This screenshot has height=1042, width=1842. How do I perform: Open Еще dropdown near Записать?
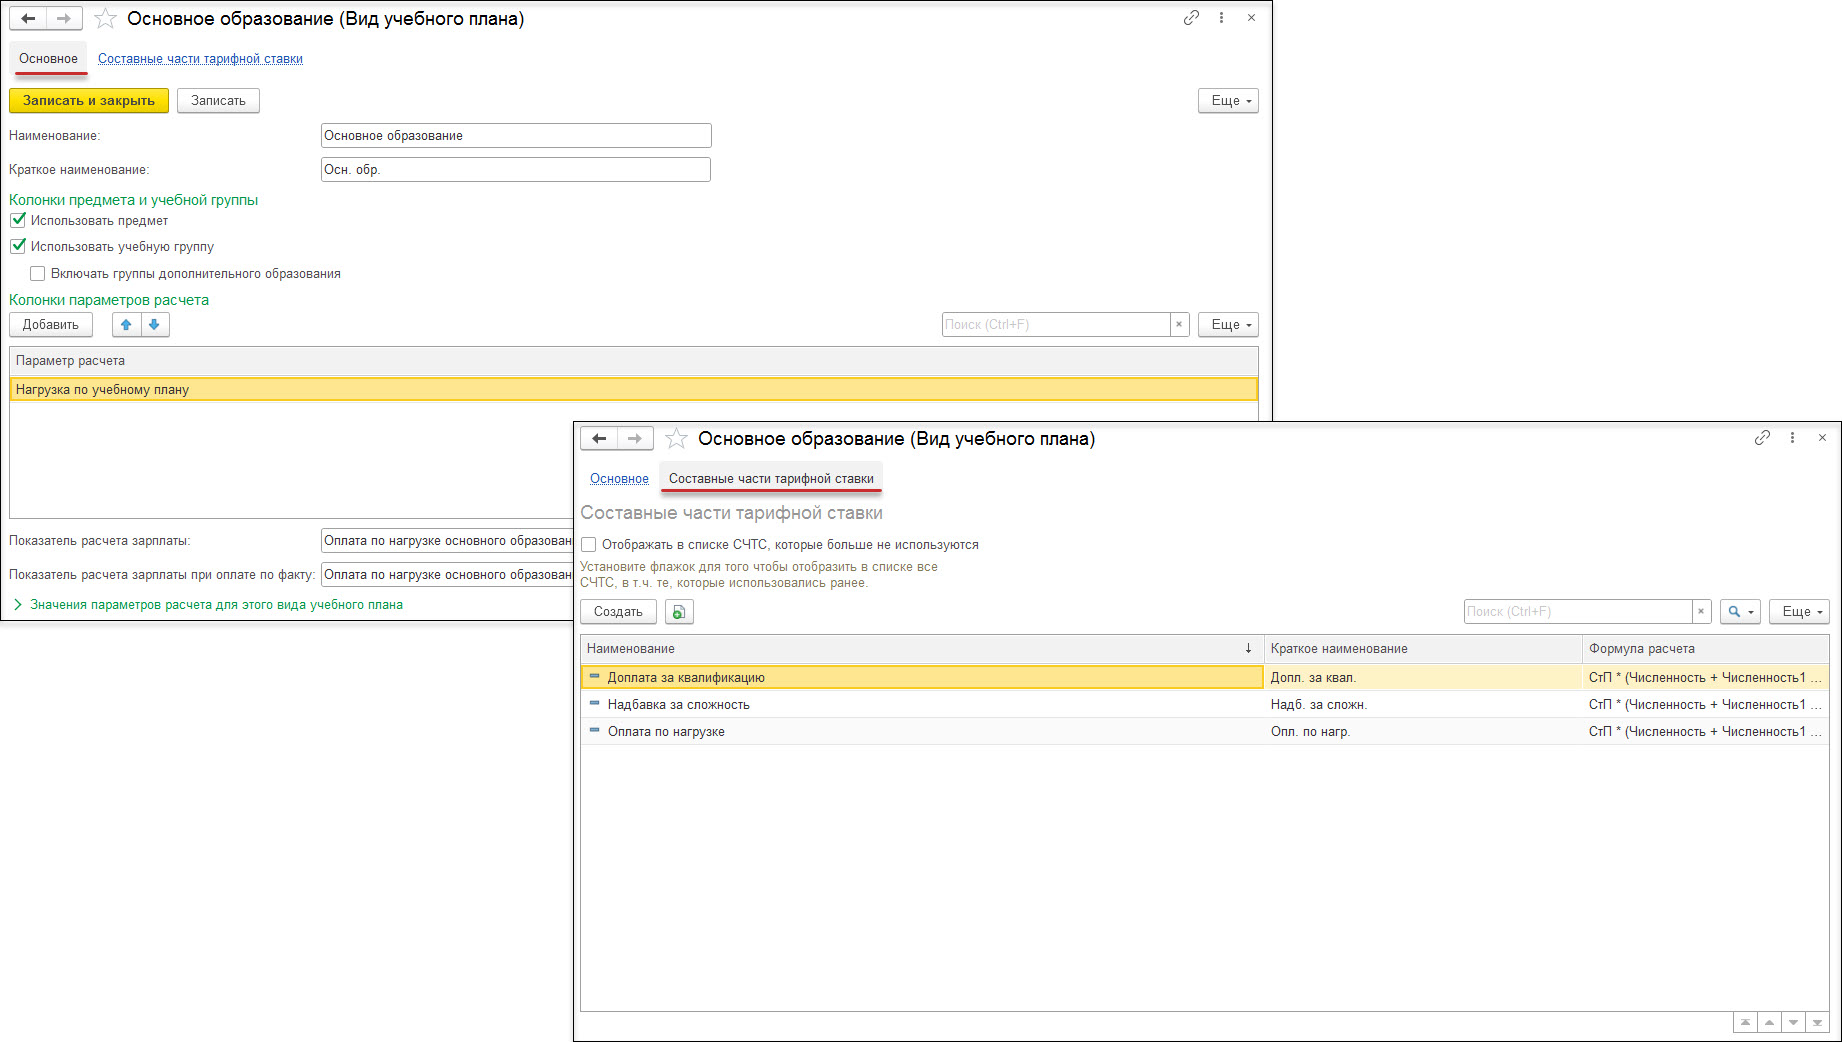click(x=1228, y=100)
